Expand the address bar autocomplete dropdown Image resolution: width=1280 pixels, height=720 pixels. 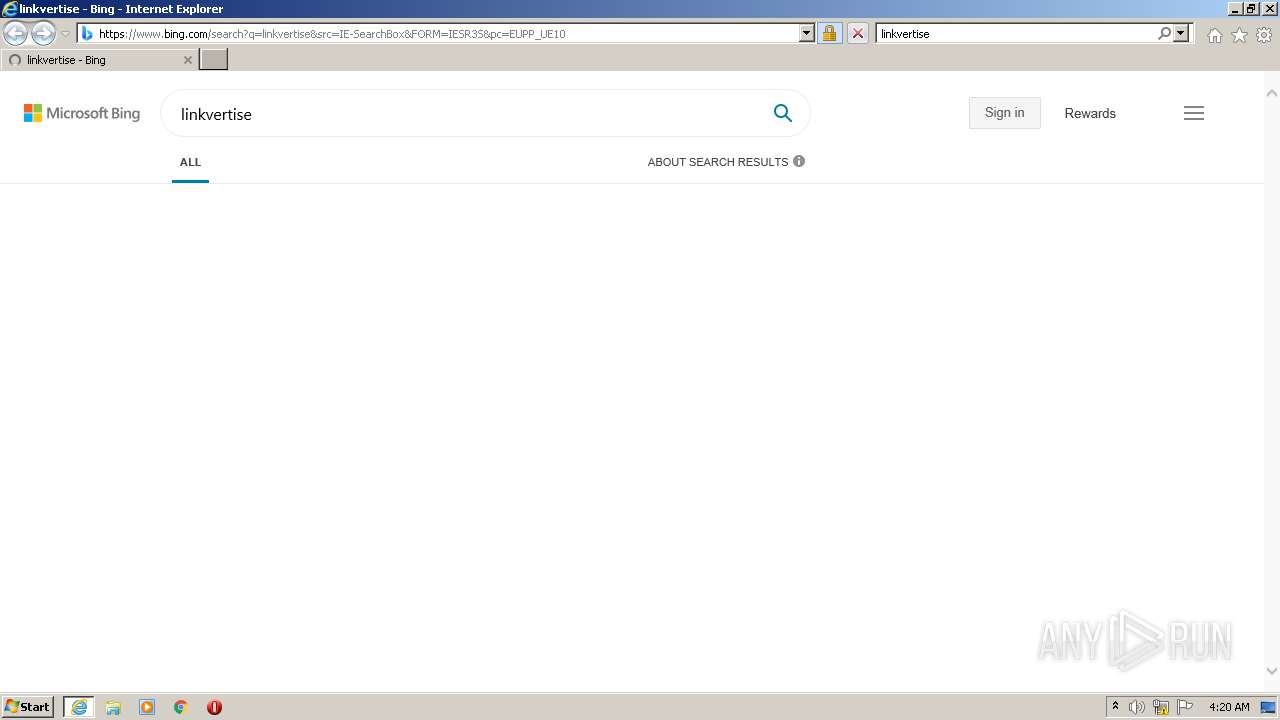807,33
